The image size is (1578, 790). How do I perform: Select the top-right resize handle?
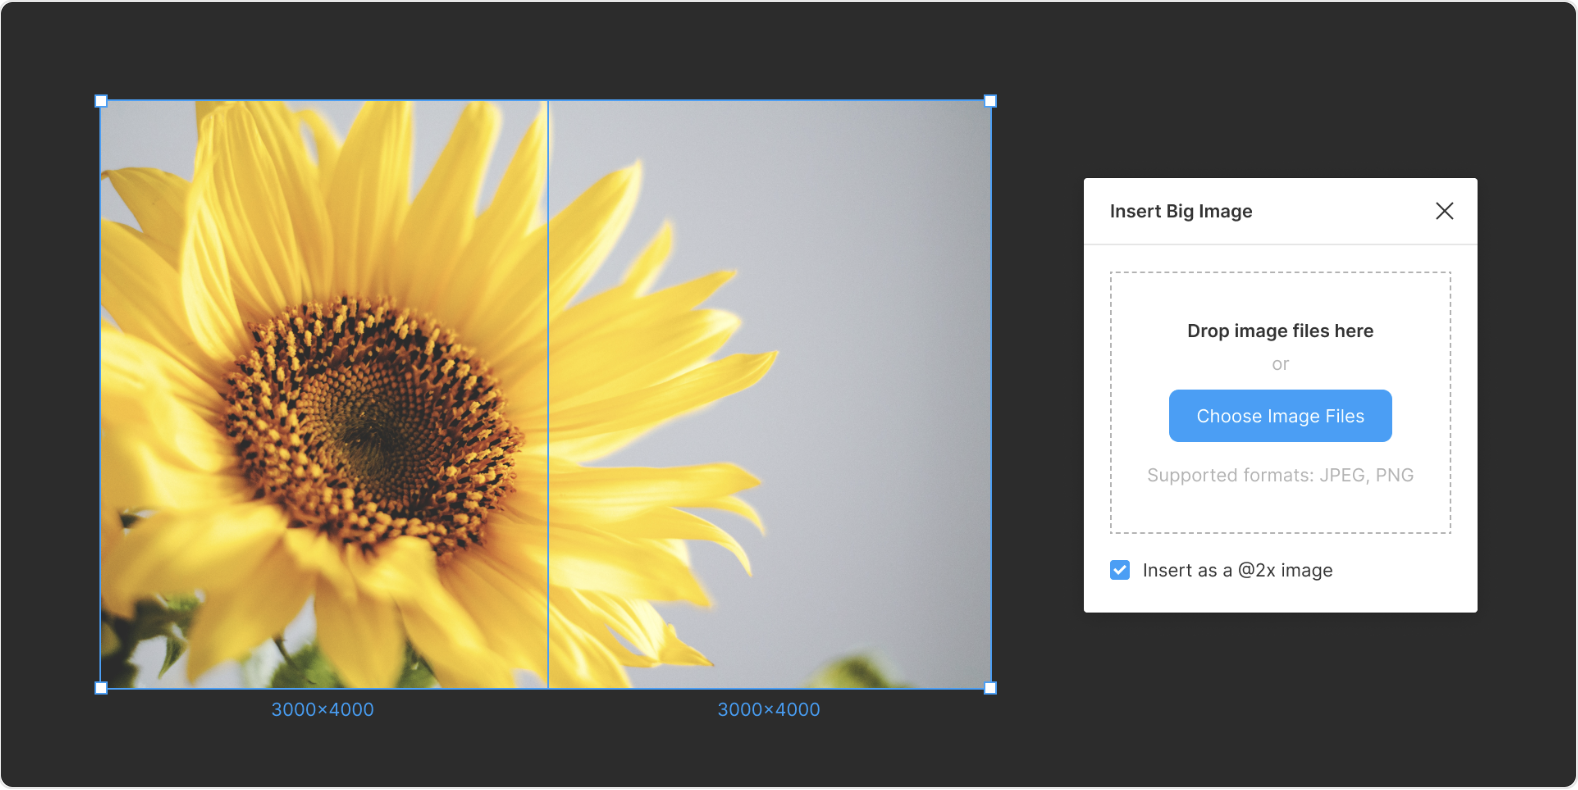pyautogui.click(x=990, y=101)
